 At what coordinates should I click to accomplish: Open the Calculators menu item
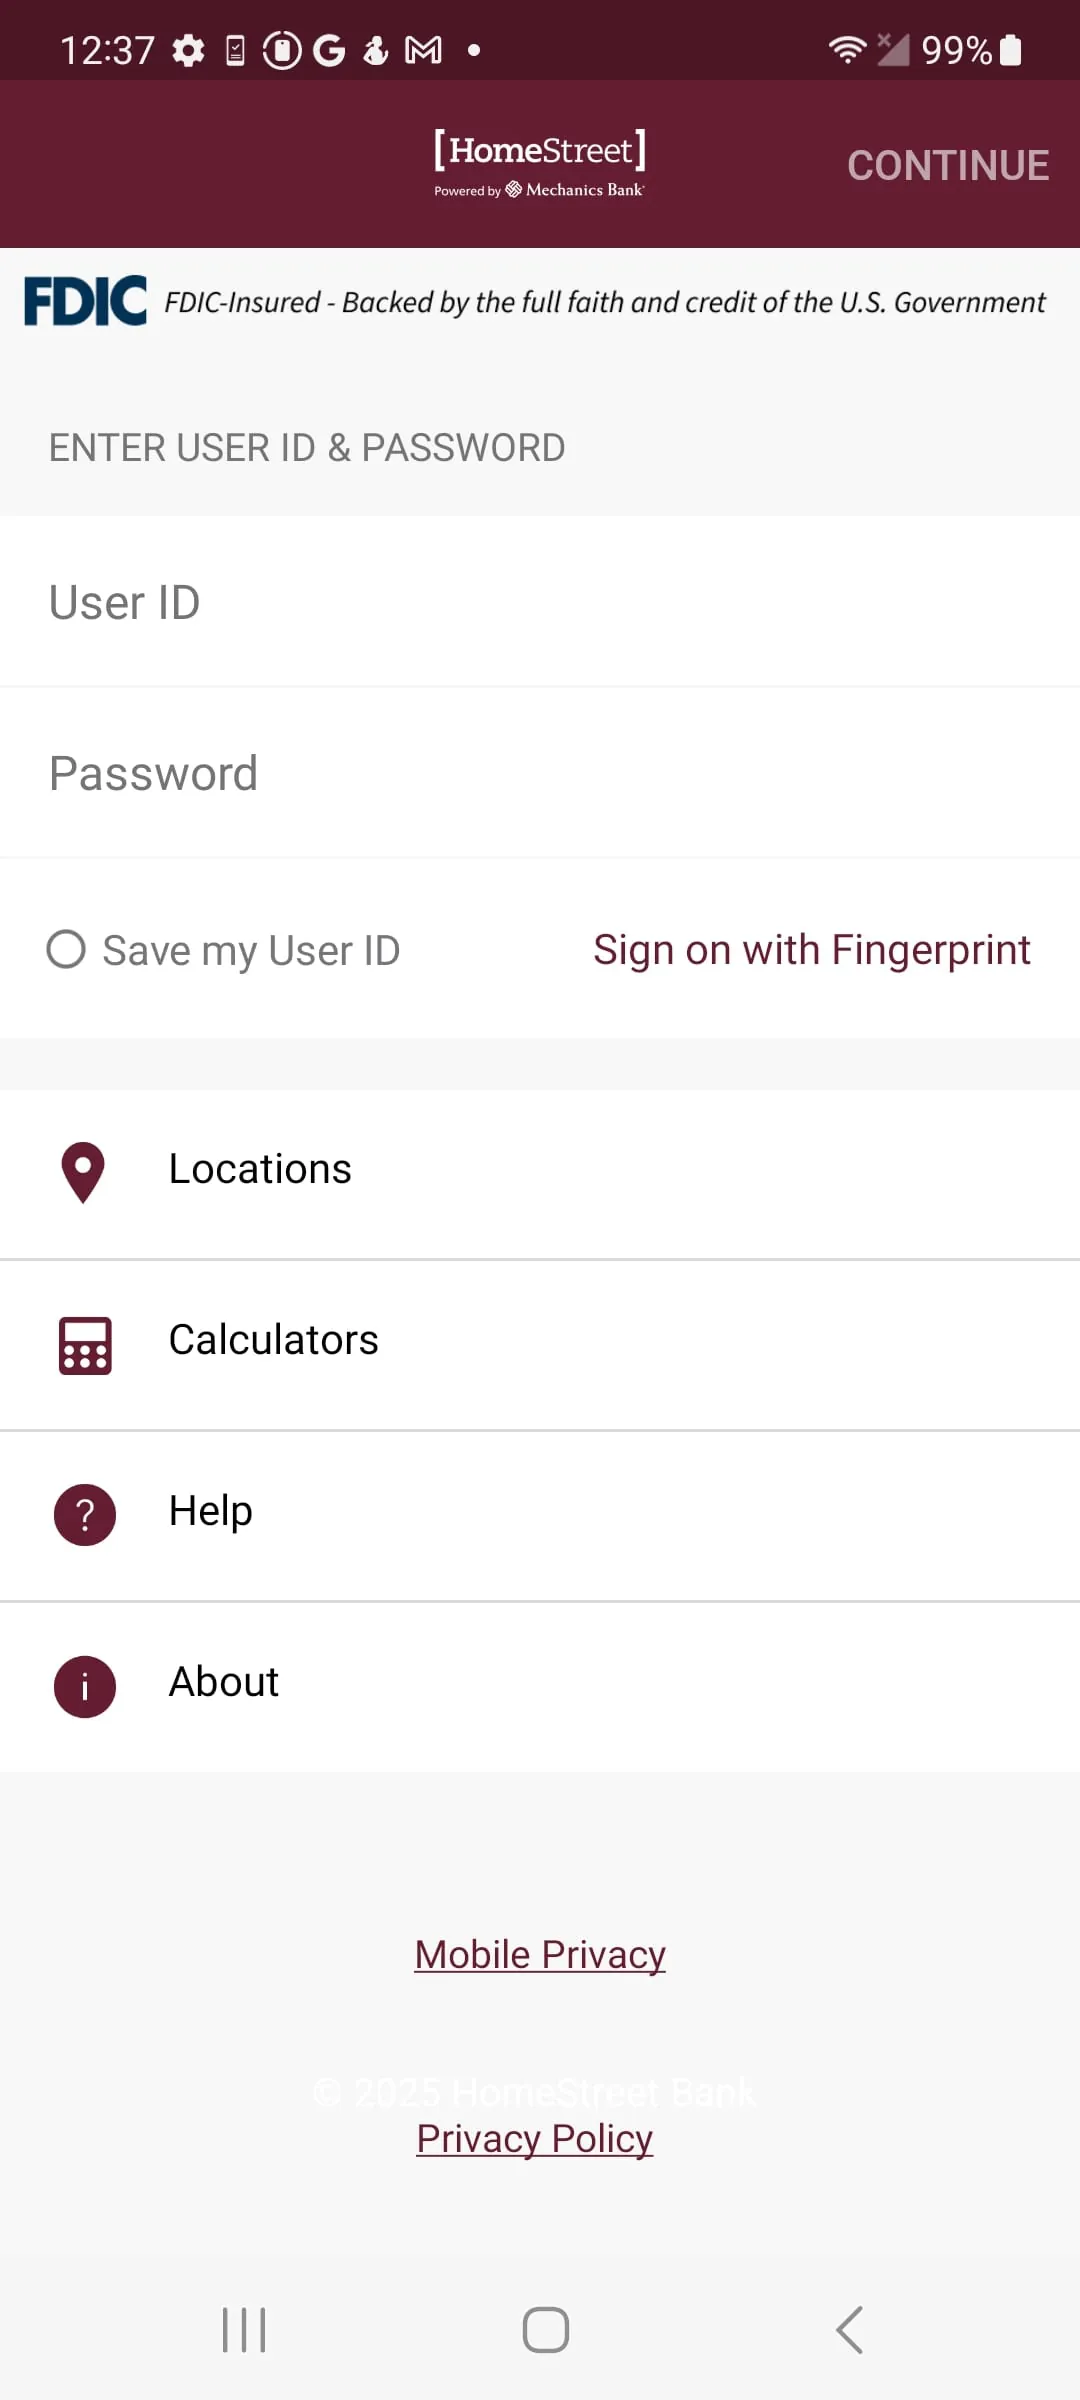274,1341
